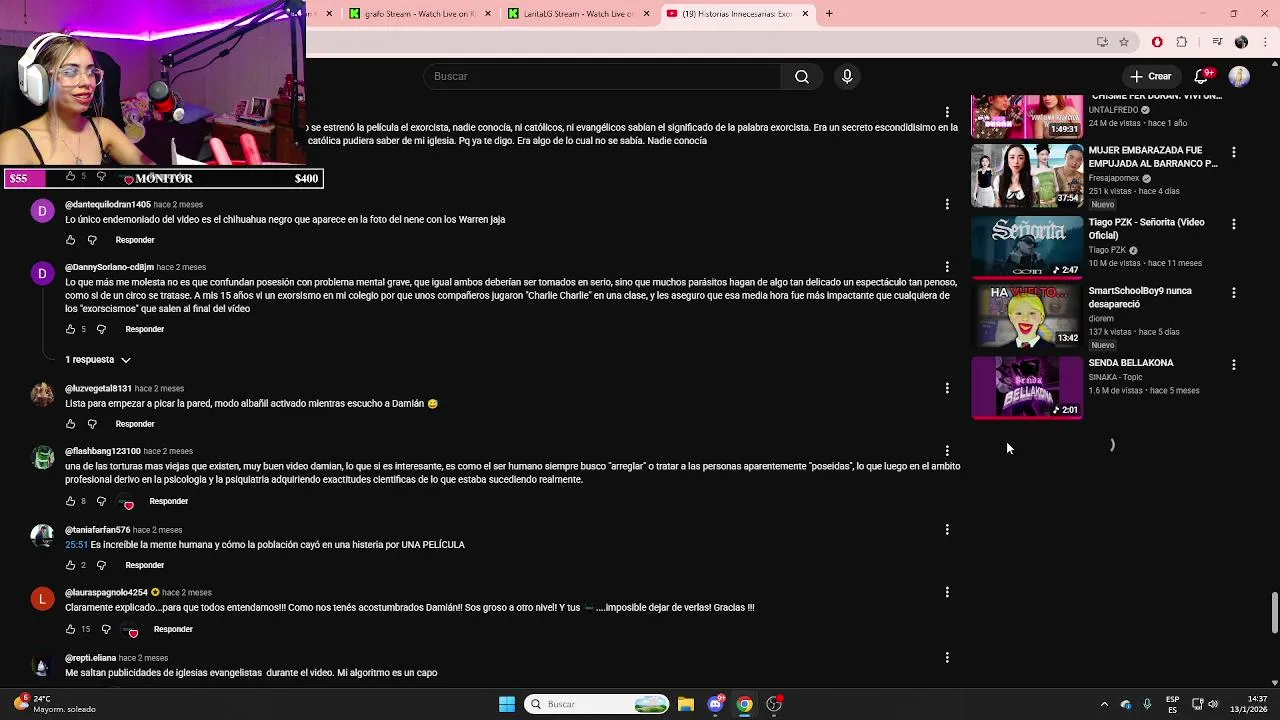Jump to timestamp 25:51 in the video
Image resolution: width=1280 pixels, height=720 pixels.
tap(76, 545)
